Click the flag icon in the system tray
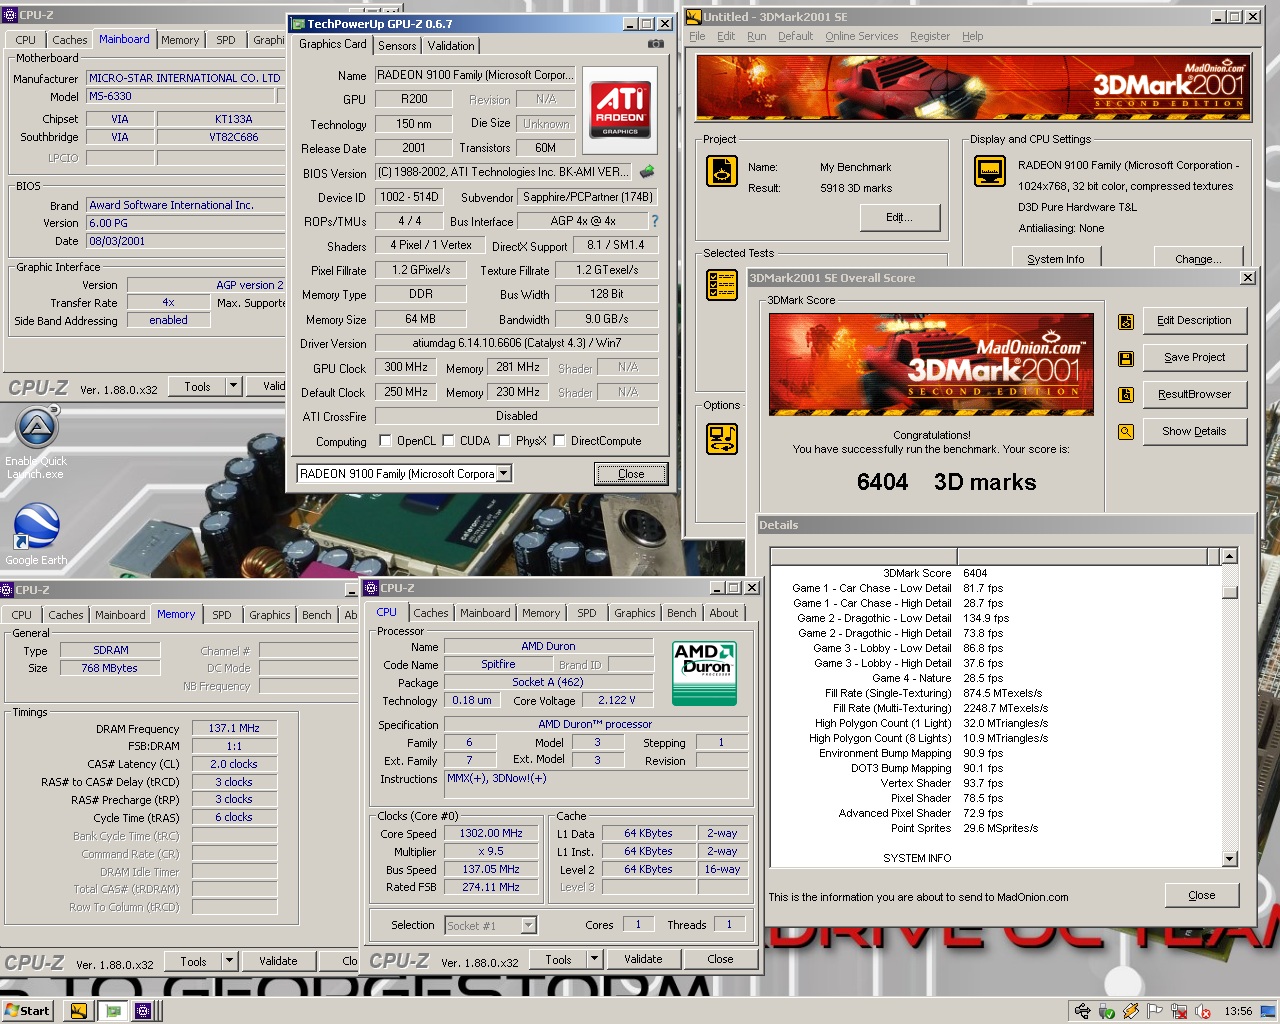This screenshot has height=1024, width=1280. (x=1154, y=1011)
